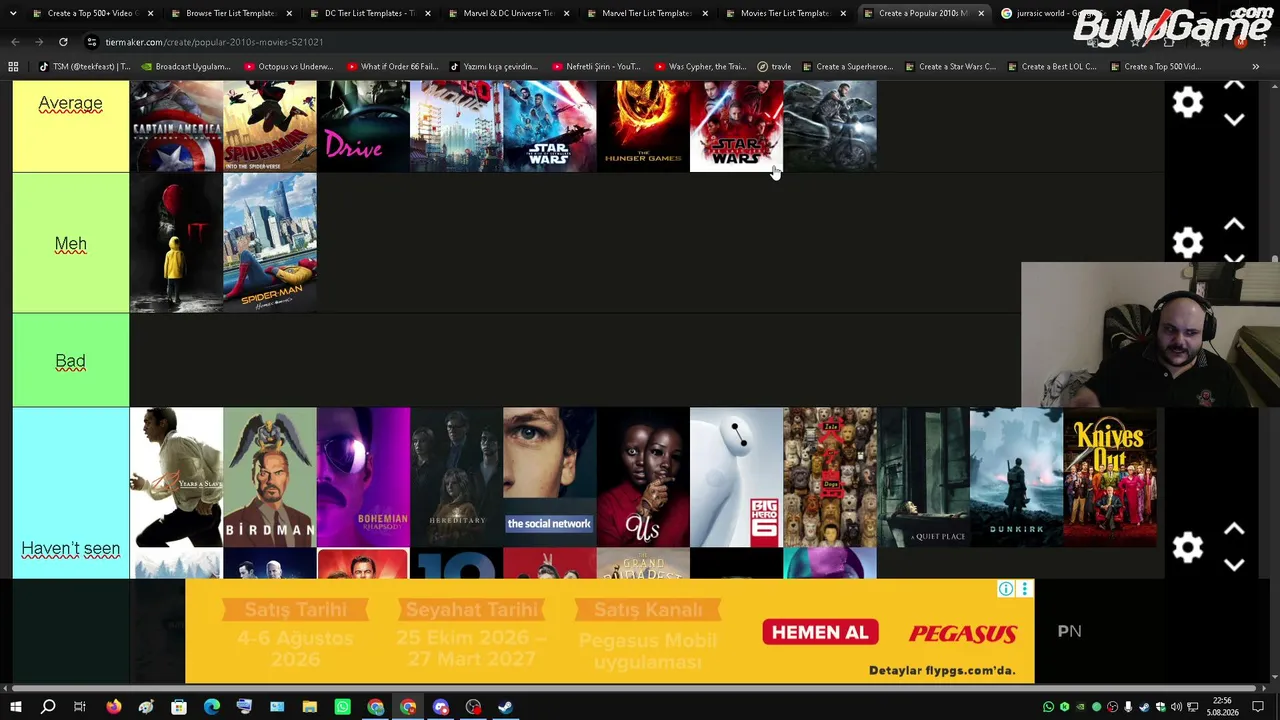
Task: Open the Apps grid in the bookmarks bar
Action: 13,67
